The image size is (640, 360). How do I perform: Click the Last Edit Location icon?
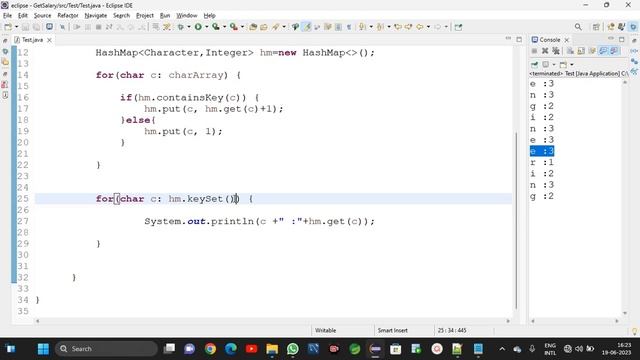pos(398,27)
